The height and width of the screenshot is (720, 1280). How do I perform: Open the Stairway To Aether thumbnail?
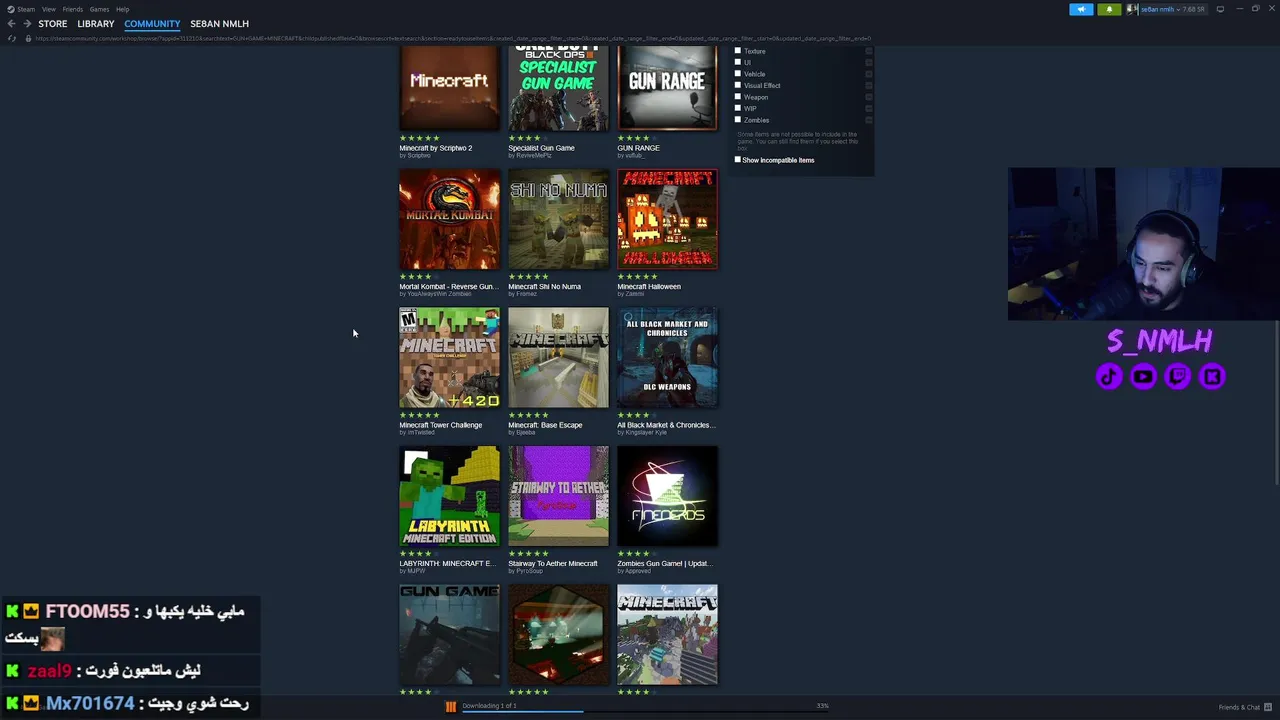pyautogui.click(x=558, y=496)
